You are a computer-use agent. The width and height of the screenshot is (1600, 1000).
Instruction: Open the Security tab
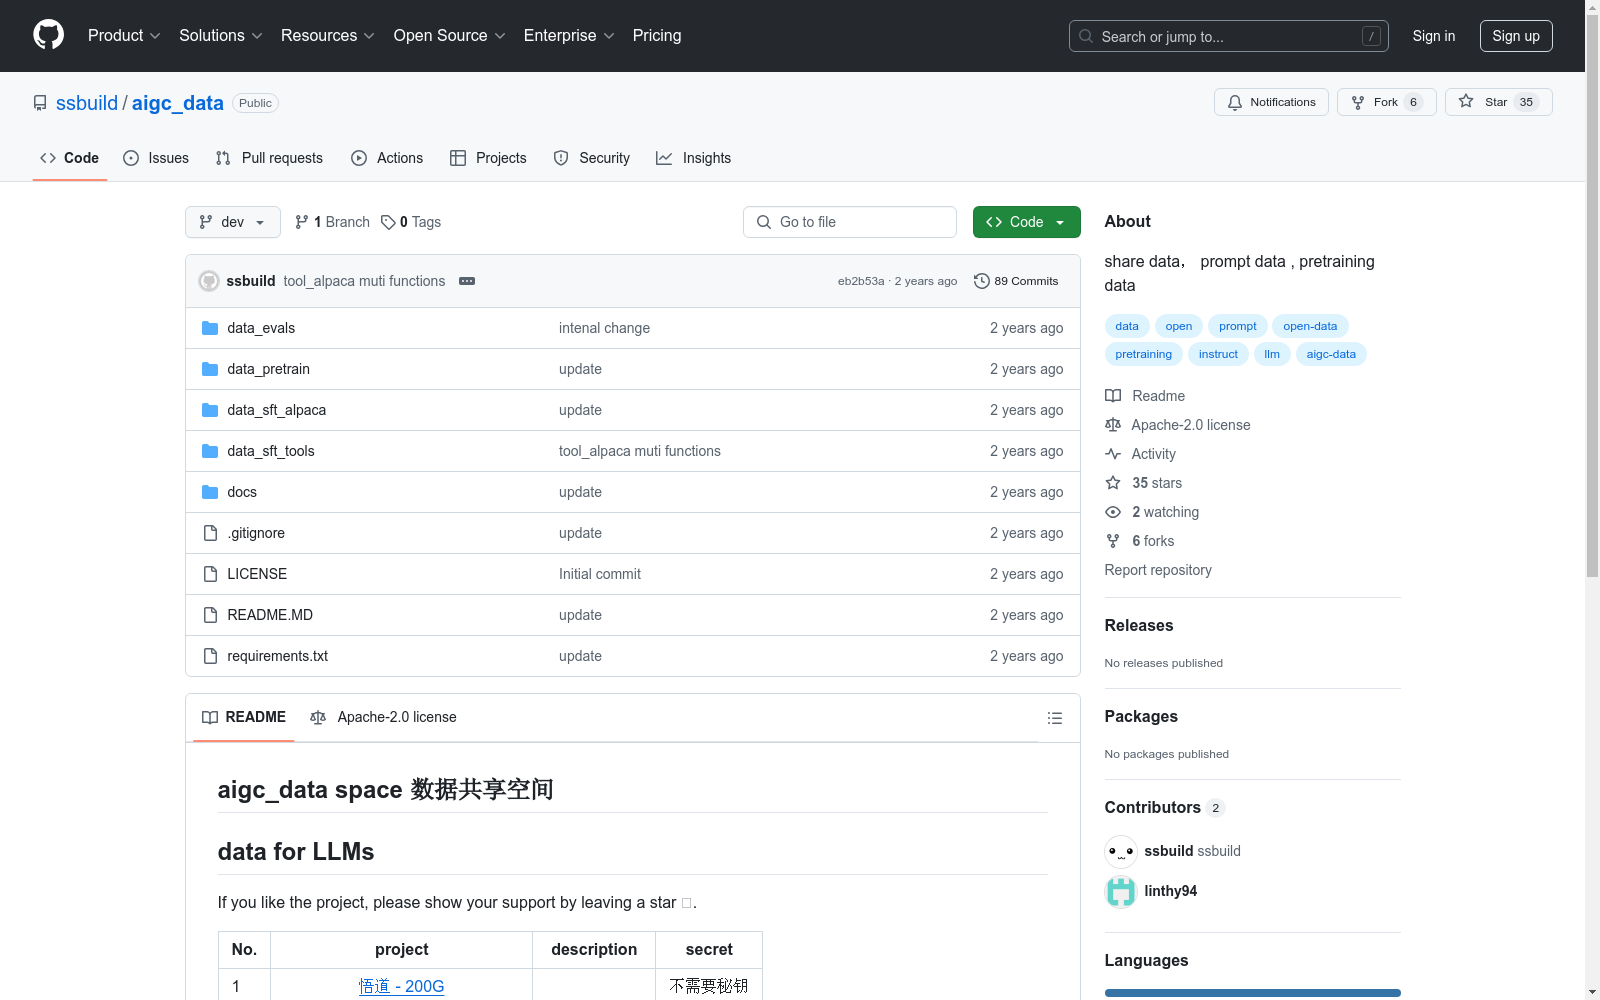(x=592, y=158)
